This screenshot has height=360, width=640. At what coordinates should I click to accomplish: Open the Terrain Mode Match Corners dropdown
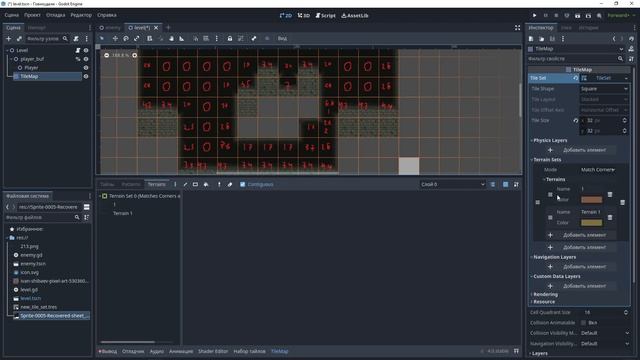598,170
